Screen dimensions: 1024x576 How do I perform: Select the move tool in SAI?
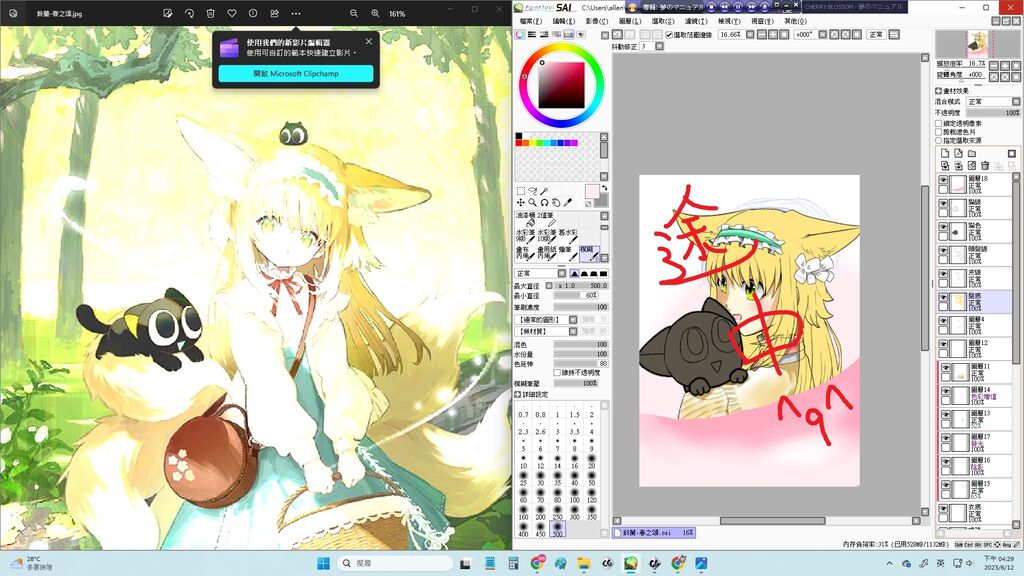pos(520,203)
